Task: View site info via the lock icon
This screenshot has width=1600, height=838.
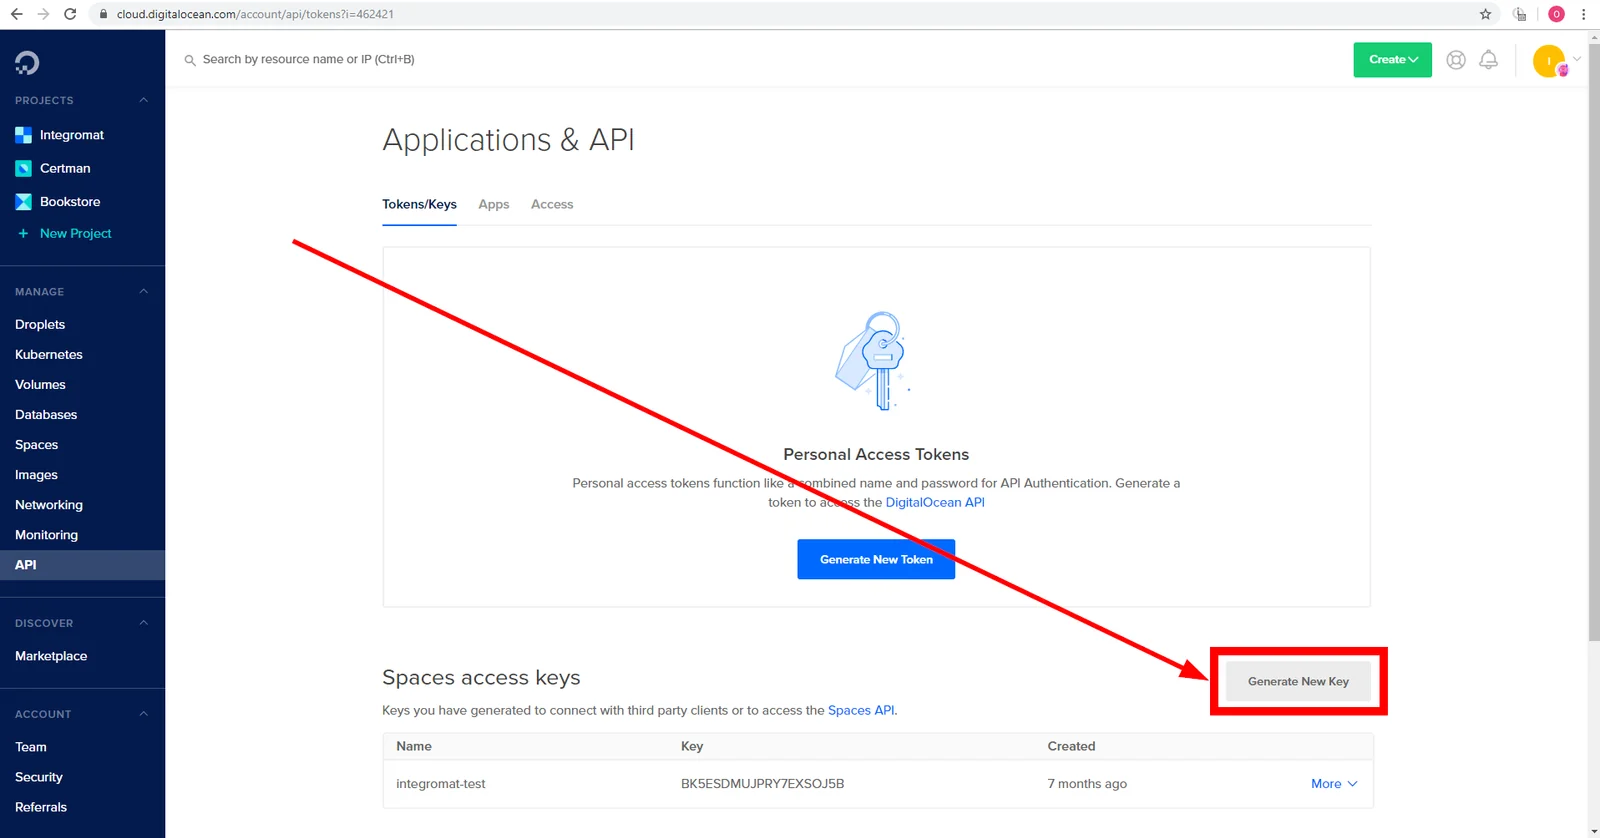Action: coord(103,14)
